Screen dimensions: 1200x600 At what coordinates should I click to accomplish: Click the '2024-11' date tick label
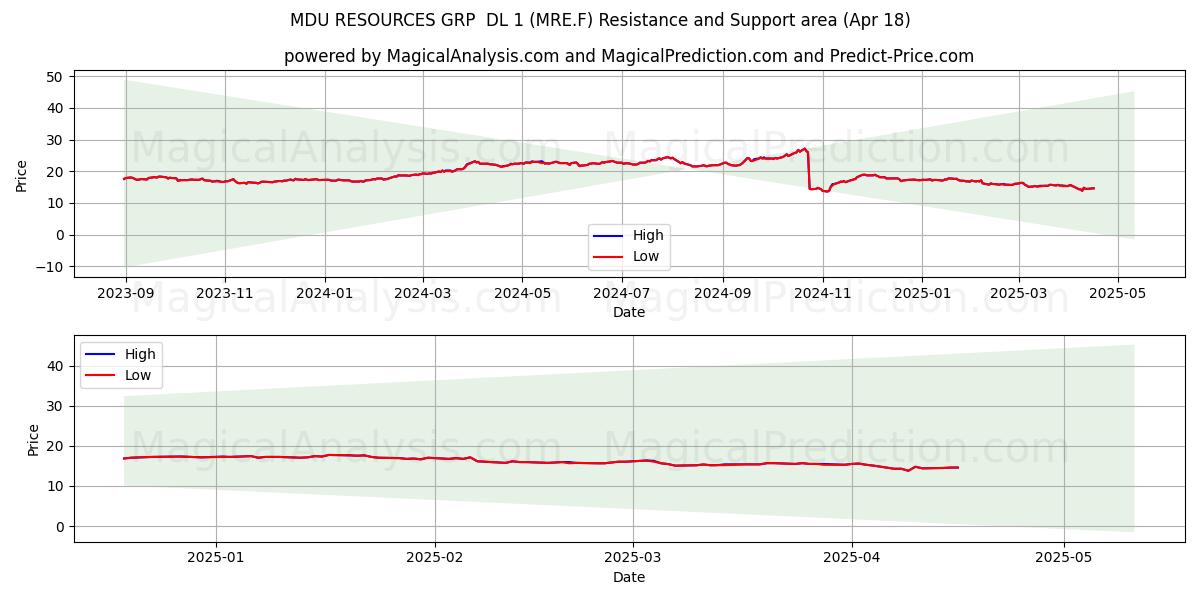(824, 294)
